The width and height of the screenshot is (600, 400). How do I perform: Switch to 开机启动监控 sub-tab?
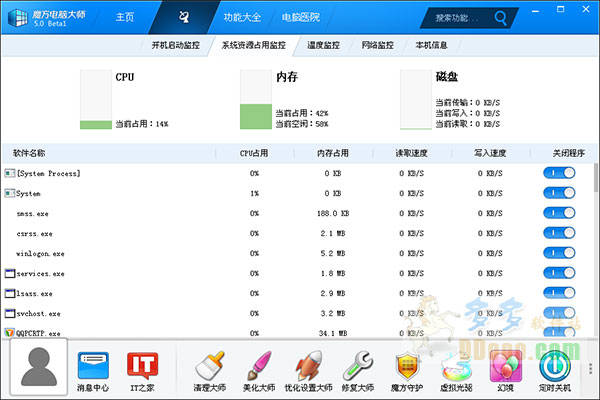(x=176, y=45)
